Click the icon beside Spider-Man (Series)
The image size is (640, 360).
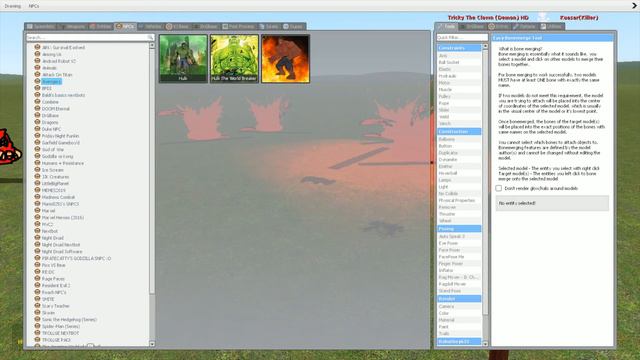click(x=38, y=326)
